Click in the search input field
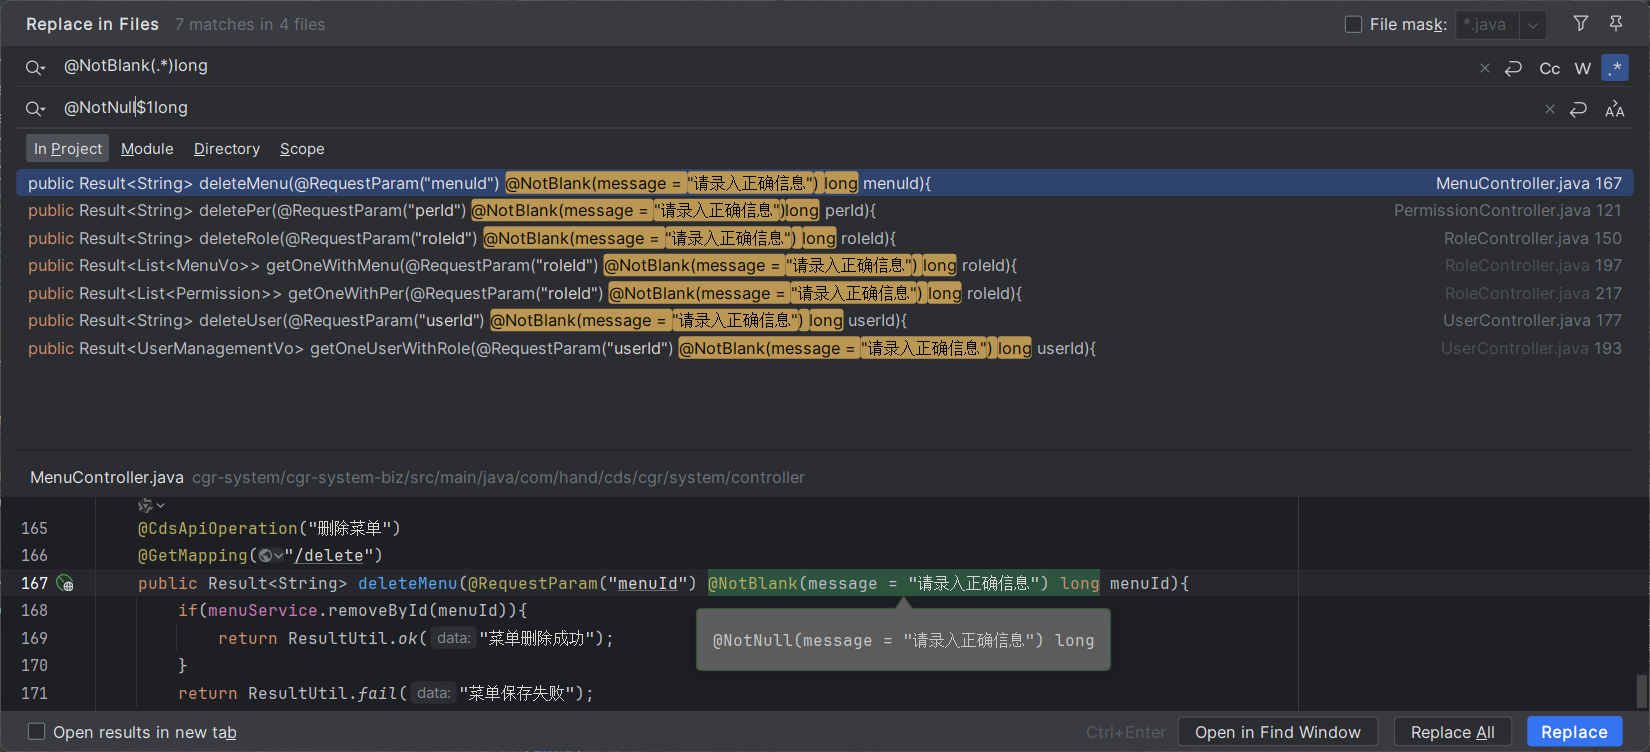 [x=760, y=67]
